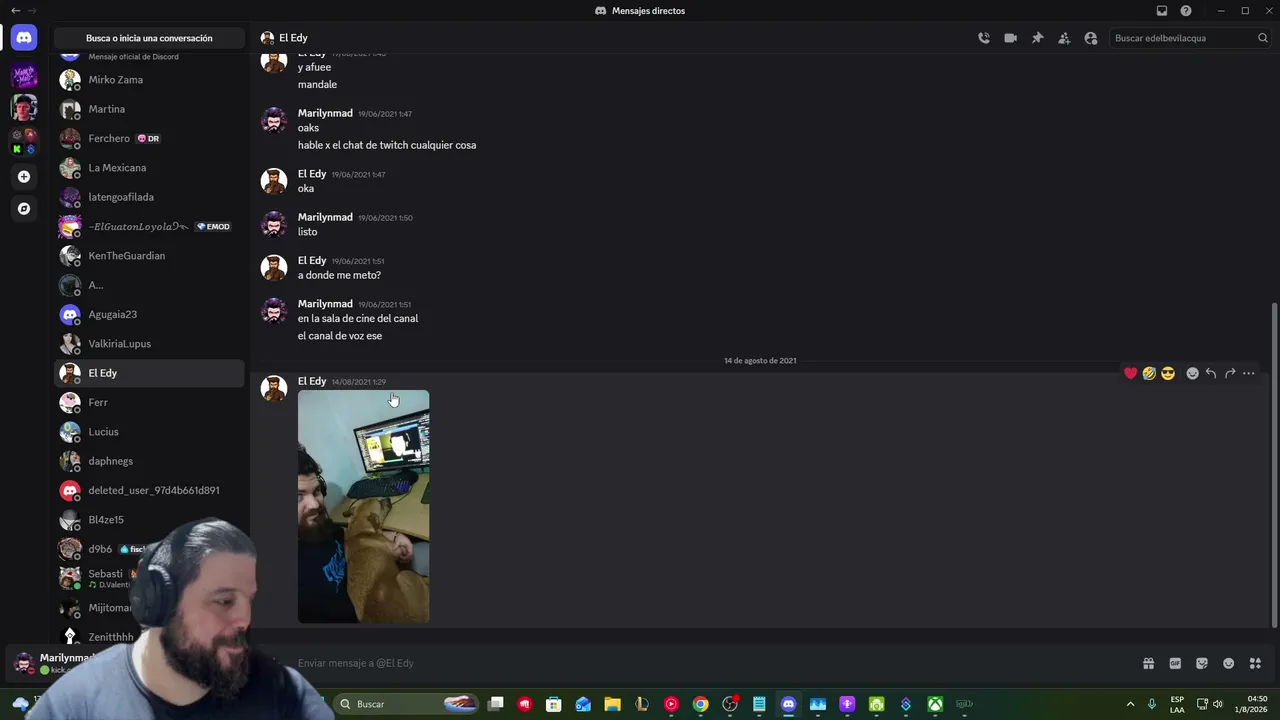The height and width of the screenshot is (720, 1280).
Task: Open conversation with Ferr
Action: tap(149, 402)
